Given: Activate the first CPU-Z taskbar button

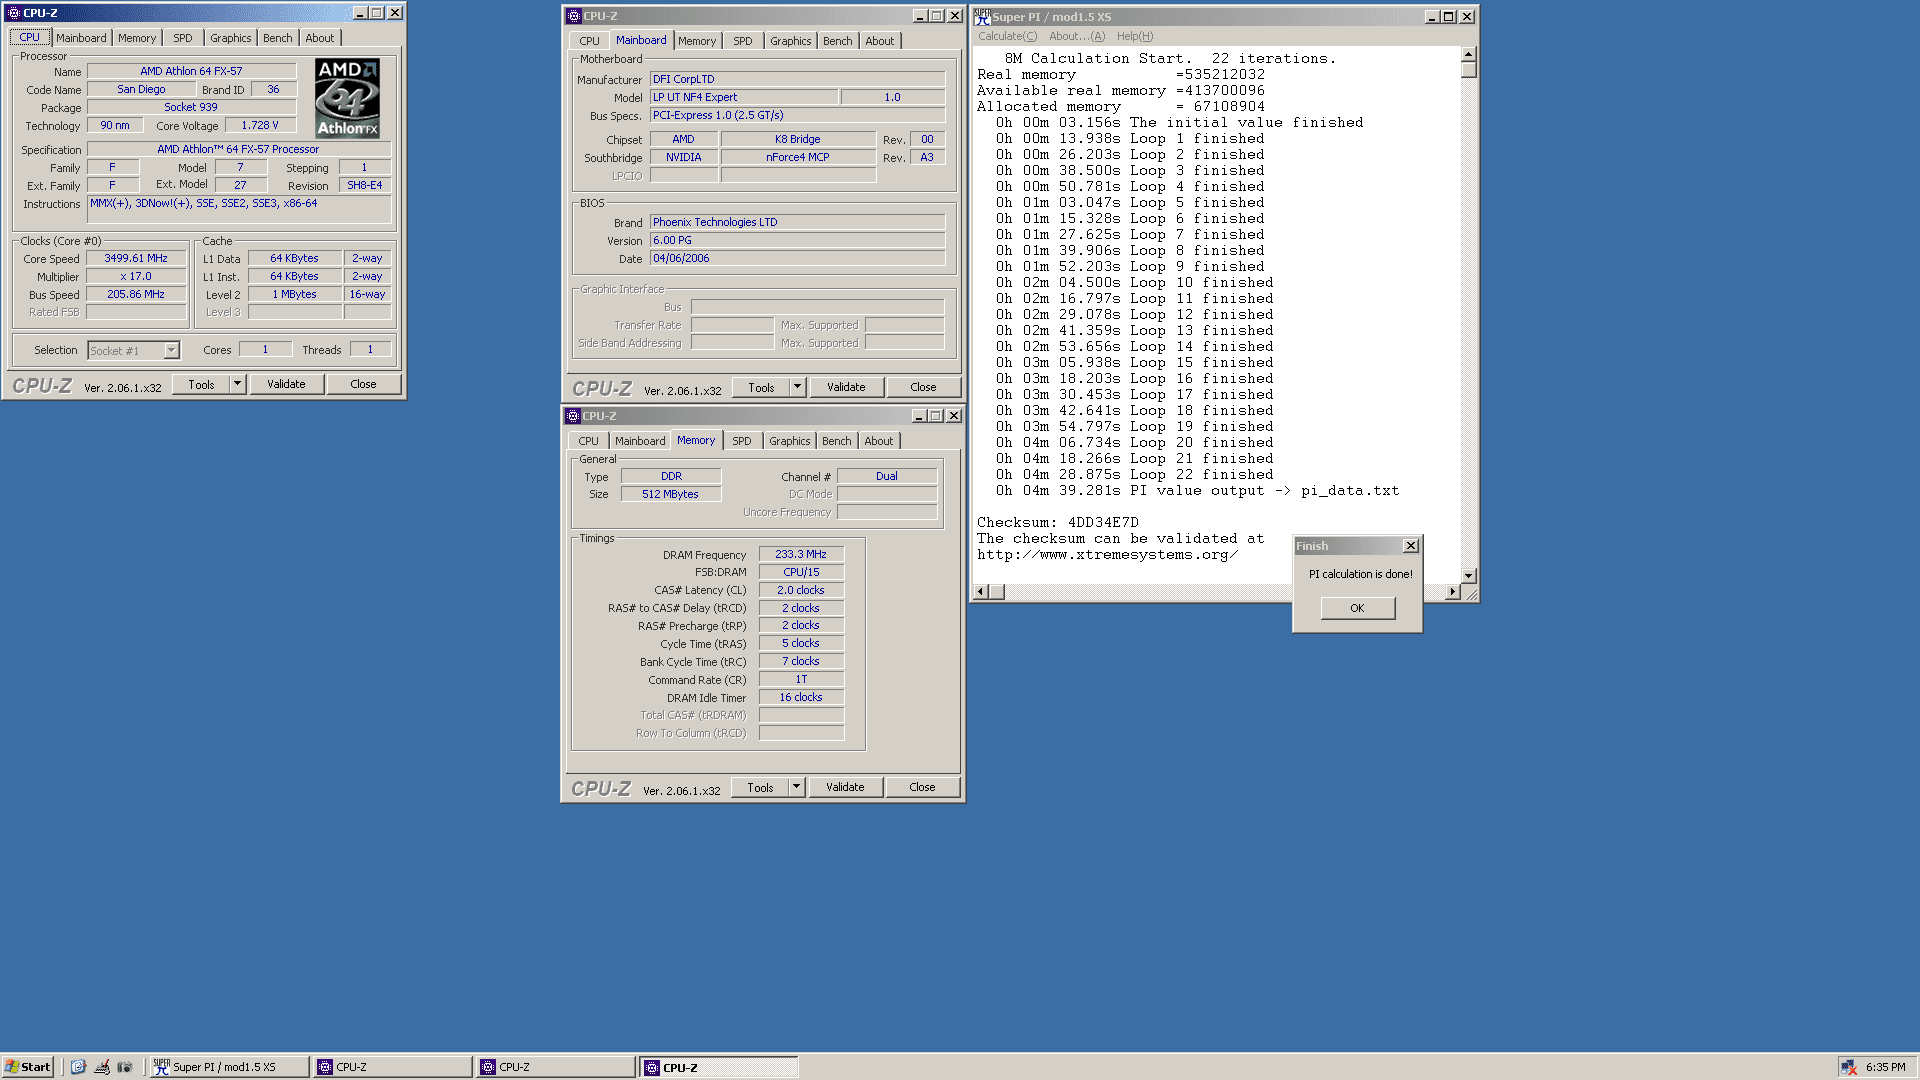Looking at the screenshot, I should click(392, 1067).
